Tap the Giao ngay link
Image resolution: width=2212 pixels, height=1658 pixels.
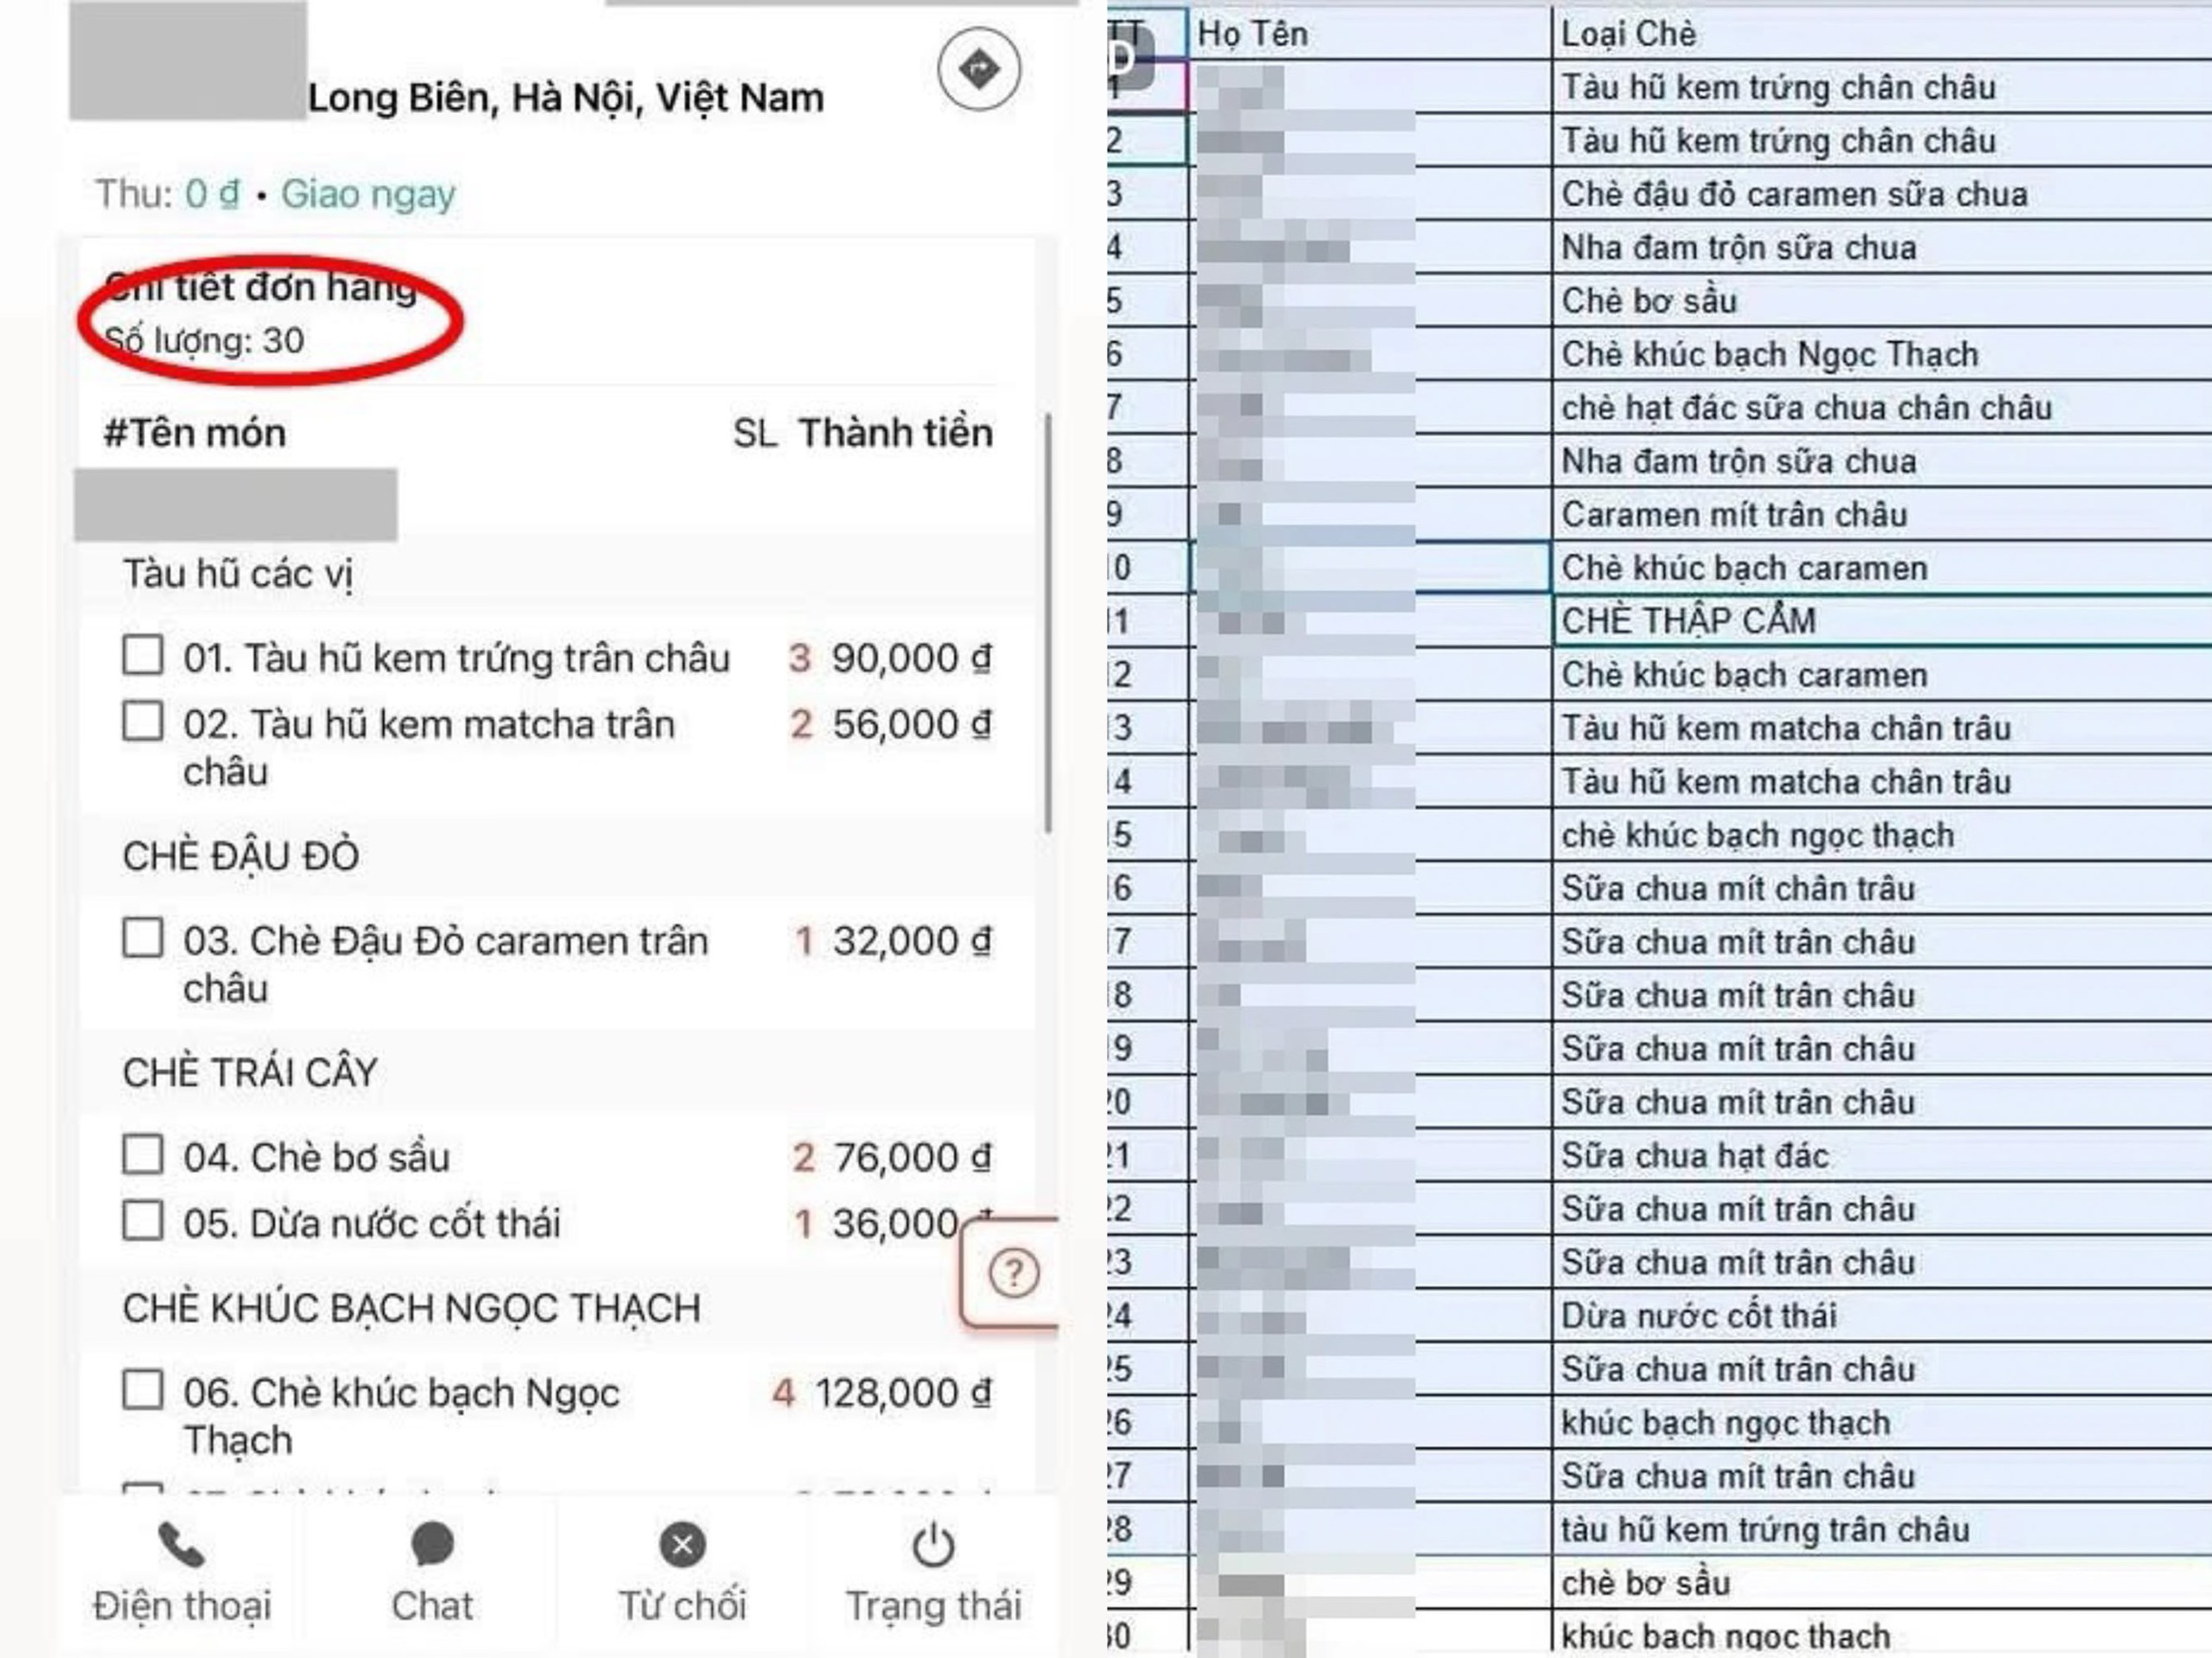368,194
